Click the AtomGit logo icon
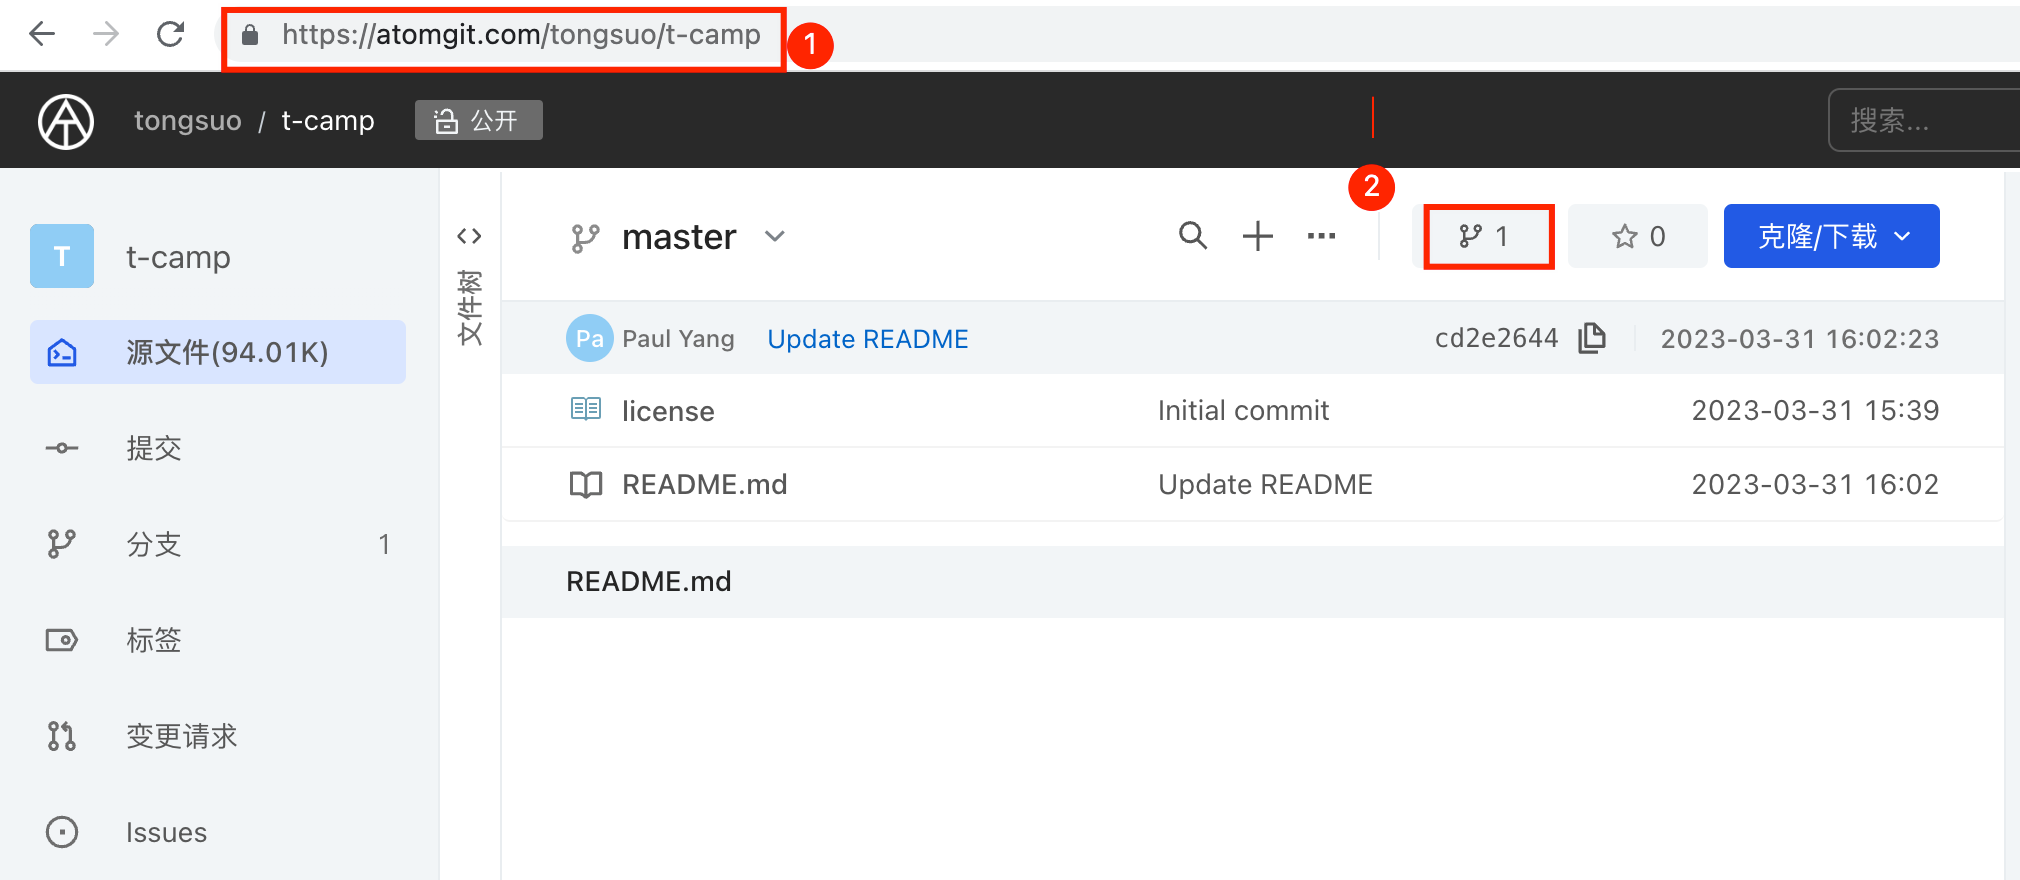 click(66, 121)
